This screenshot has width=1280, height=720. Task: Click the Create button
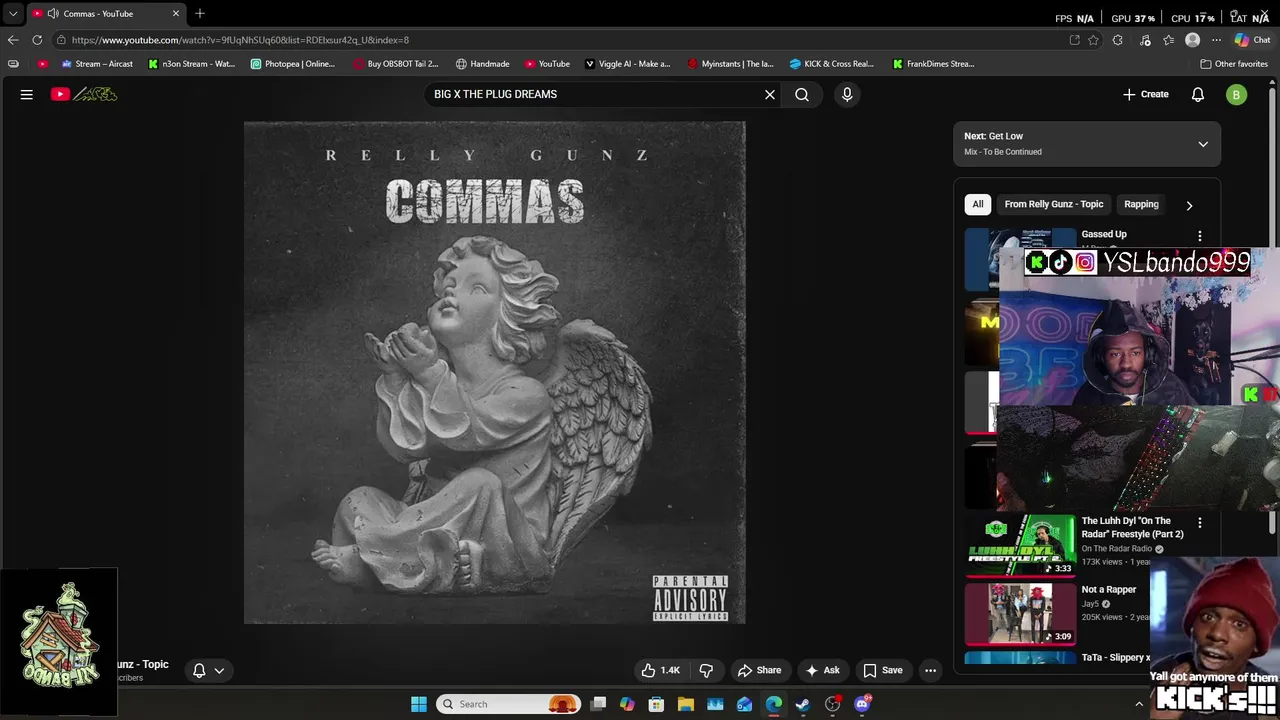tap(1145, 94)
